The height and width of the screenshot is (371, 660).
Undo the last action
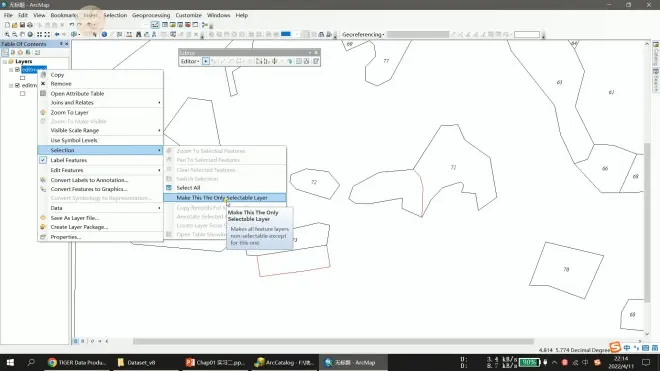pos(72,25)
